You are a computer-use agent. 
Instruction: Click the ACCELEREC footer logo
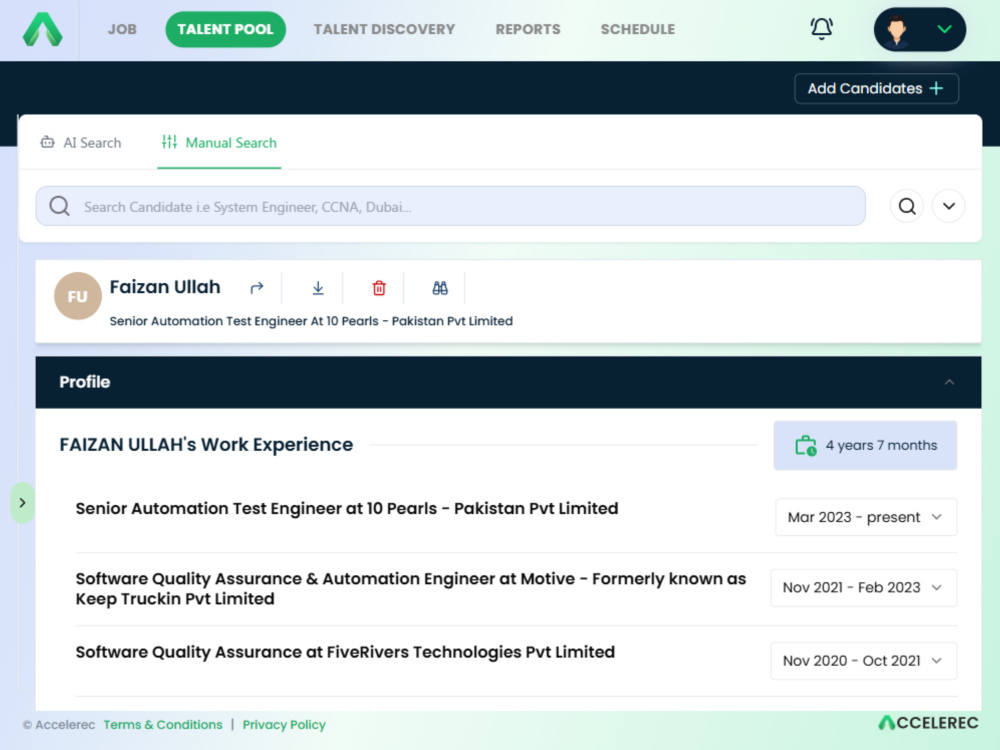pyautogui.click(x=928, y=723)
